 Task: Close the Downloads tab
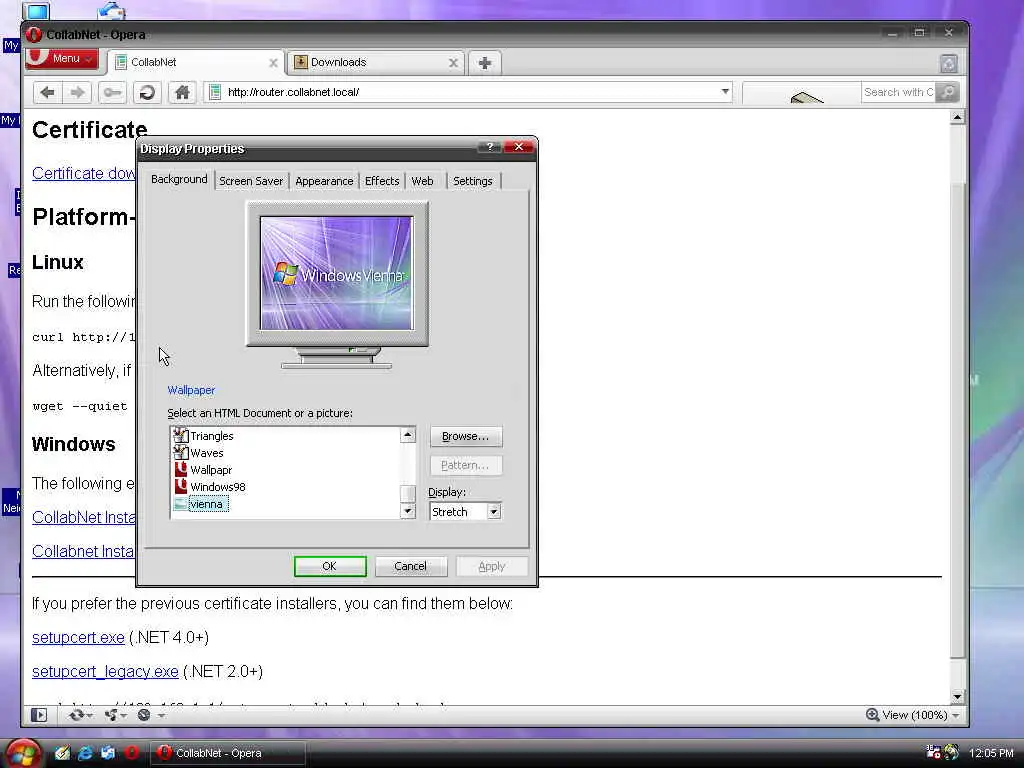(x=453, y=63)
